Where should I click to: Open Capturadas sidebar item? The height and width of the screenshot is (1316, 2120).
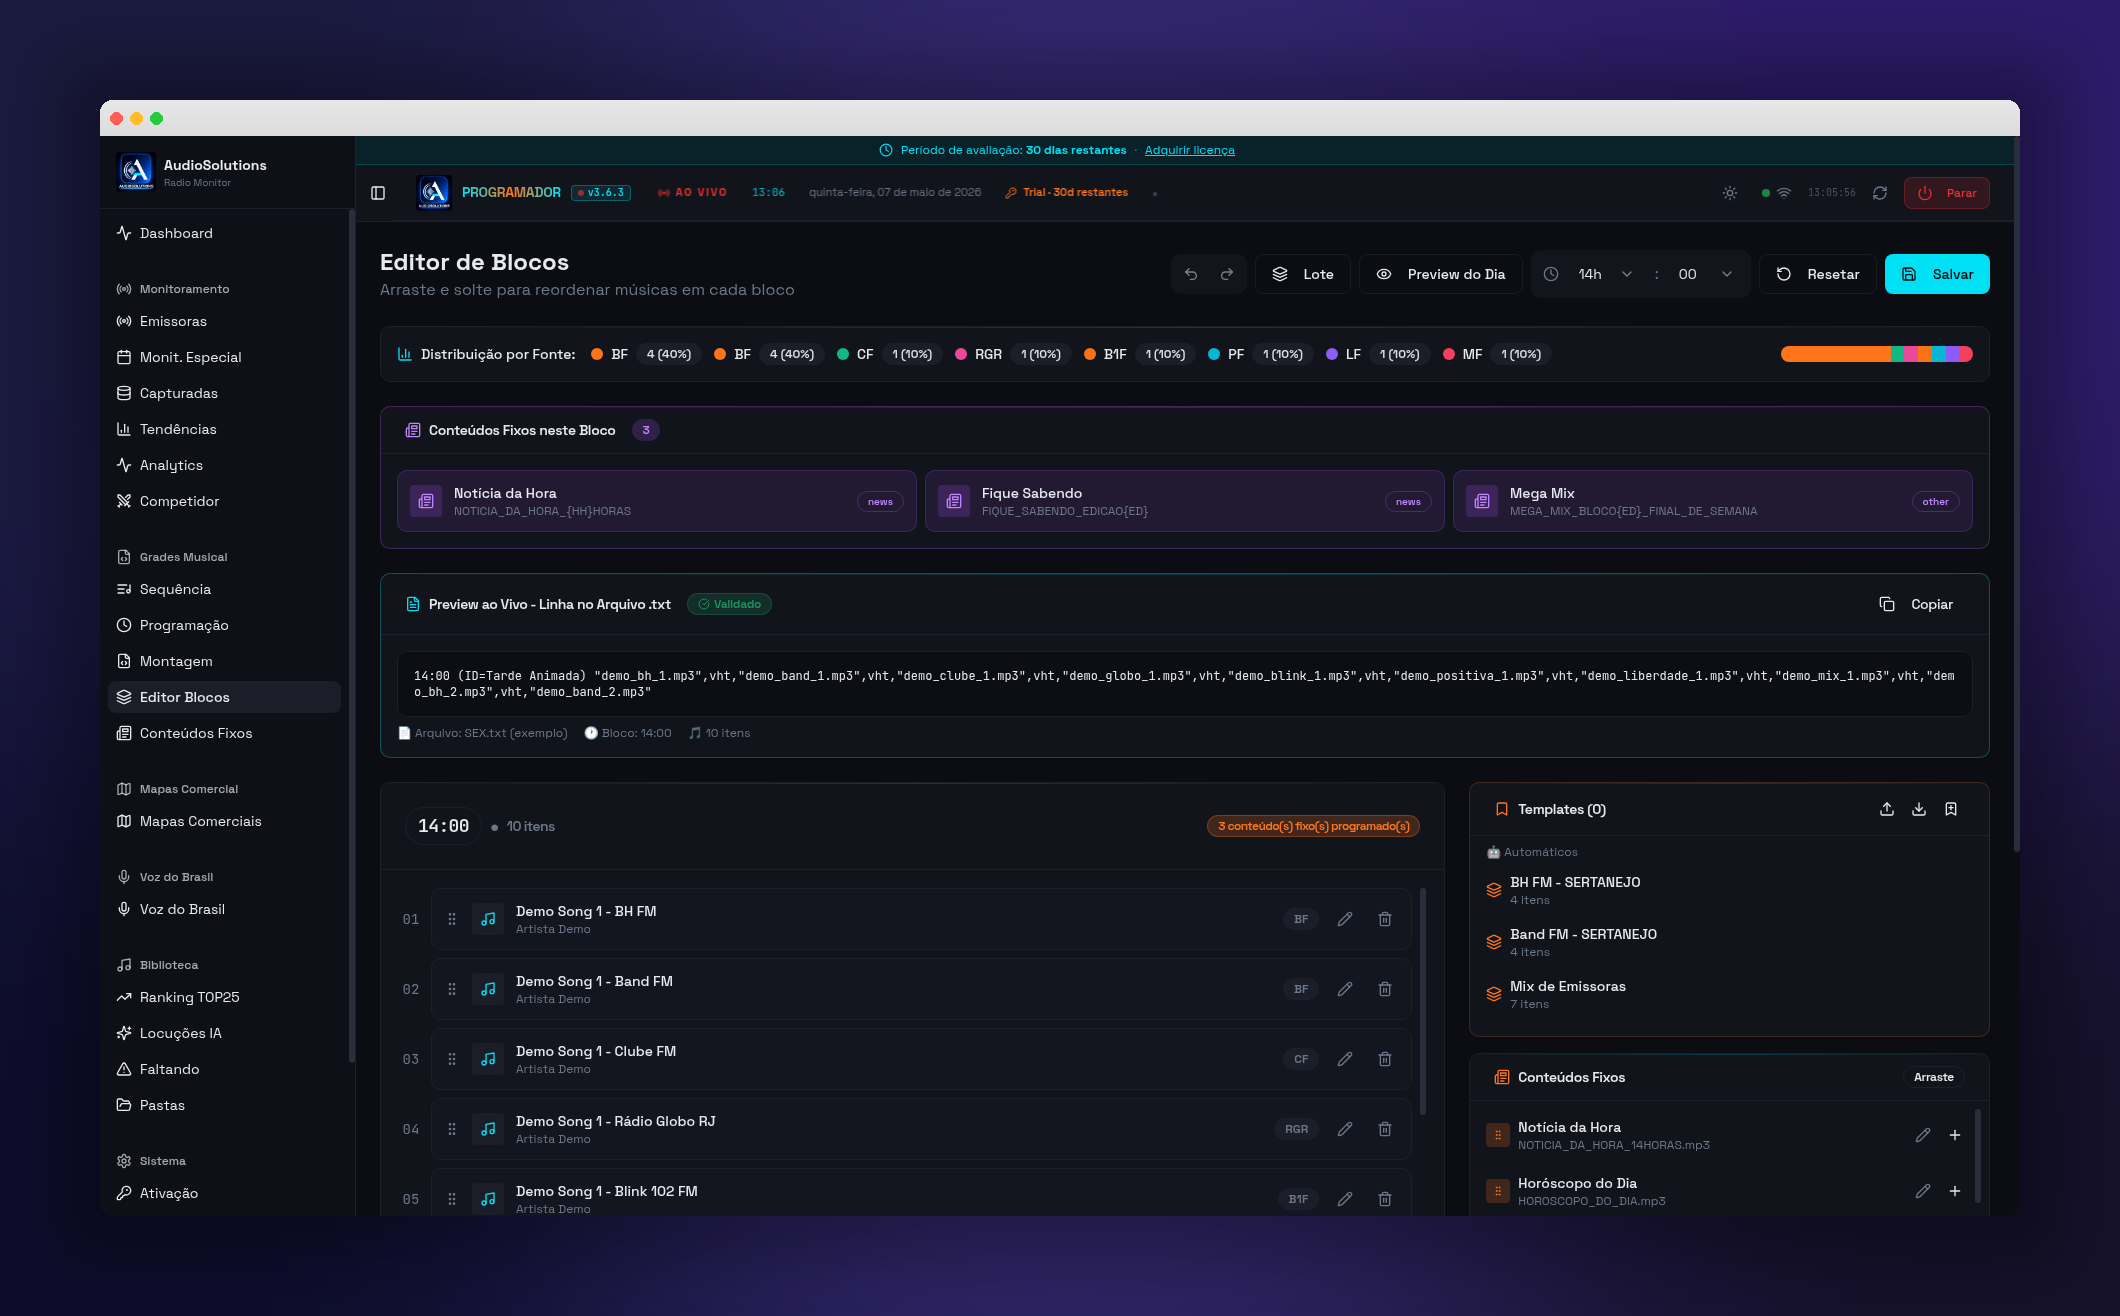click(224, 393)
